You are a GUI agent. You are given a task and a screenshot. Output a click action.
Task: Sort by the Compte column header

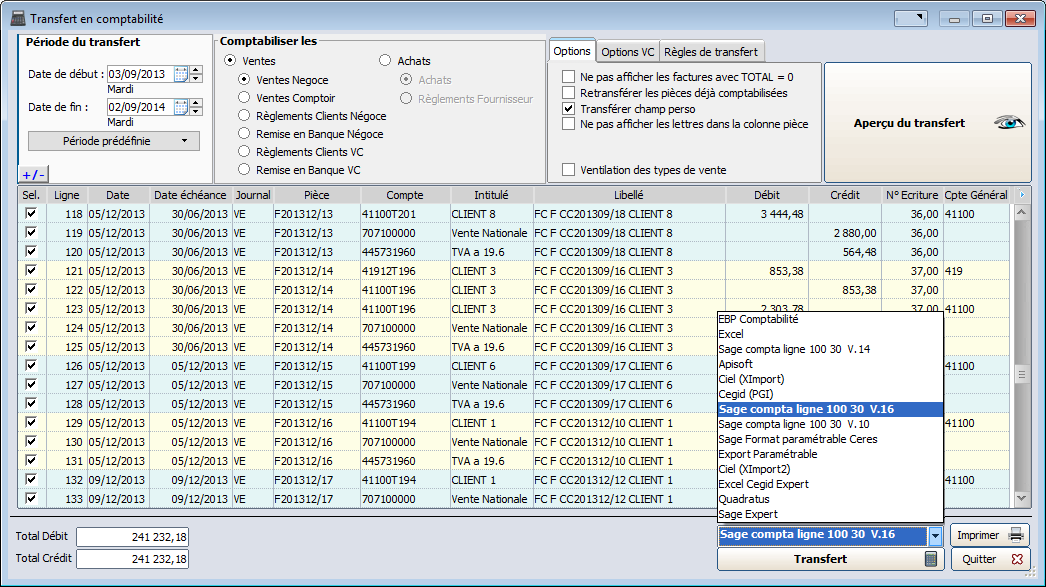[405, 195]
